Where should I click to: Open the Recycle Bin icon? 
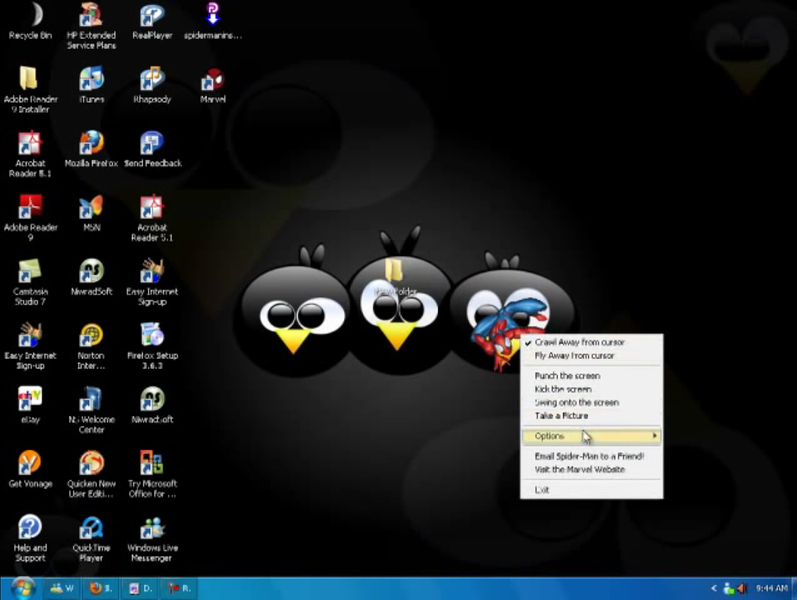tap(30, 20)
